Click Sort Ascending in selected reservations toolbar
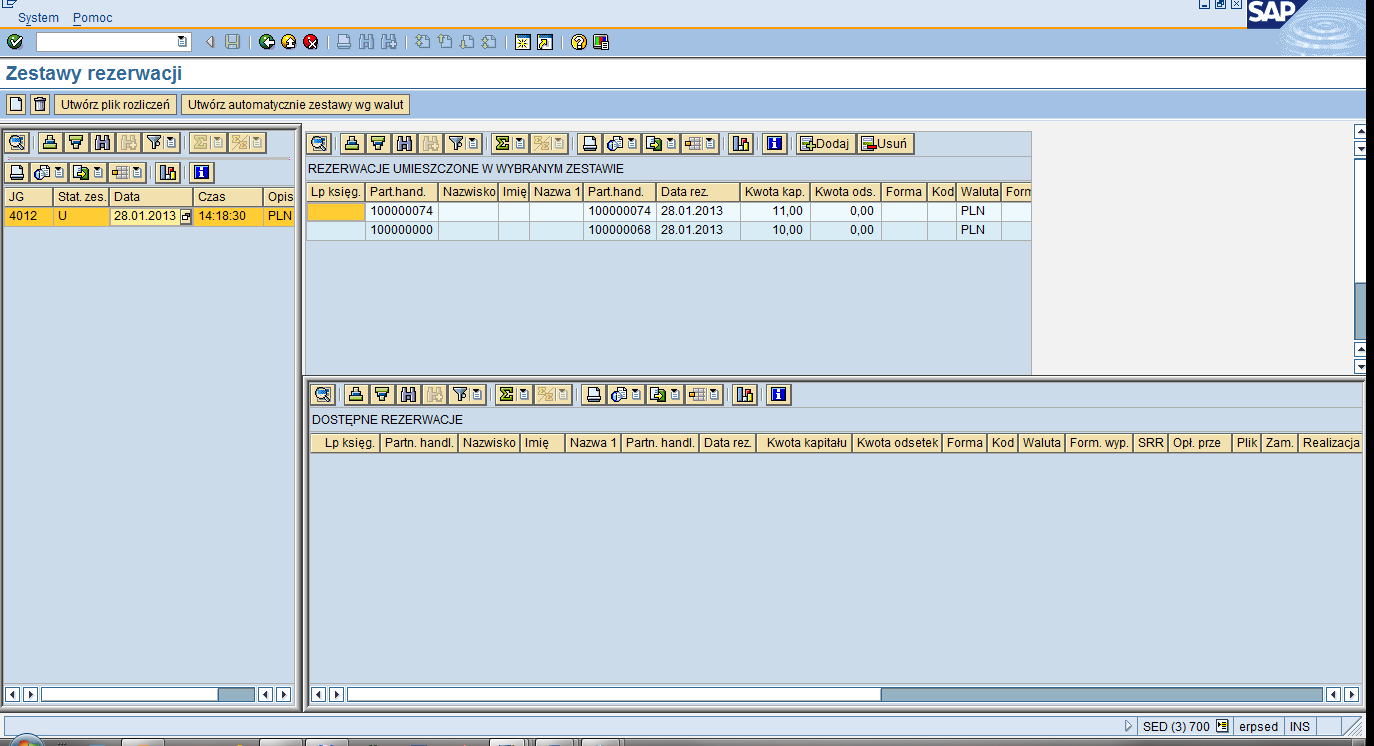The width and height of the screenshot is (1374, 746). tap(352, 143)
